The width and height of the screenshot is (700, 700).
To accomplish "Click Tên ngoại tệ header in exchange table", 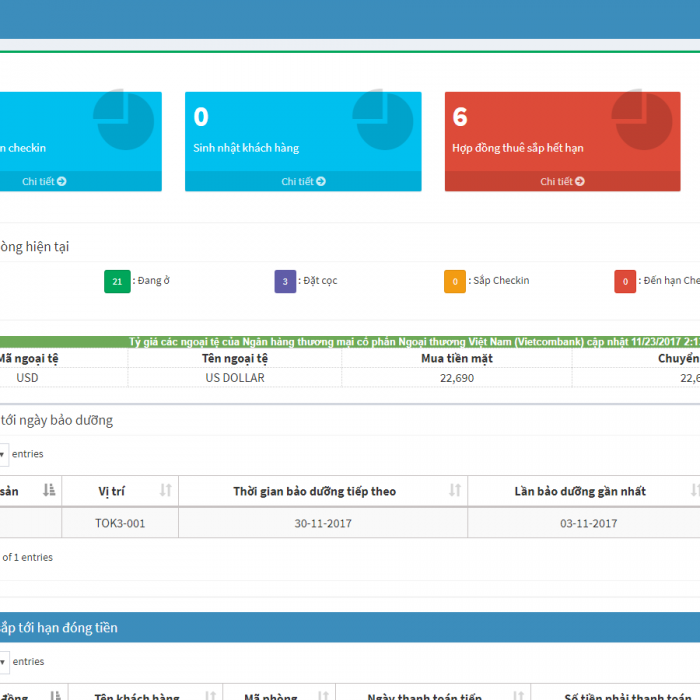I will (x=235, y=358).
